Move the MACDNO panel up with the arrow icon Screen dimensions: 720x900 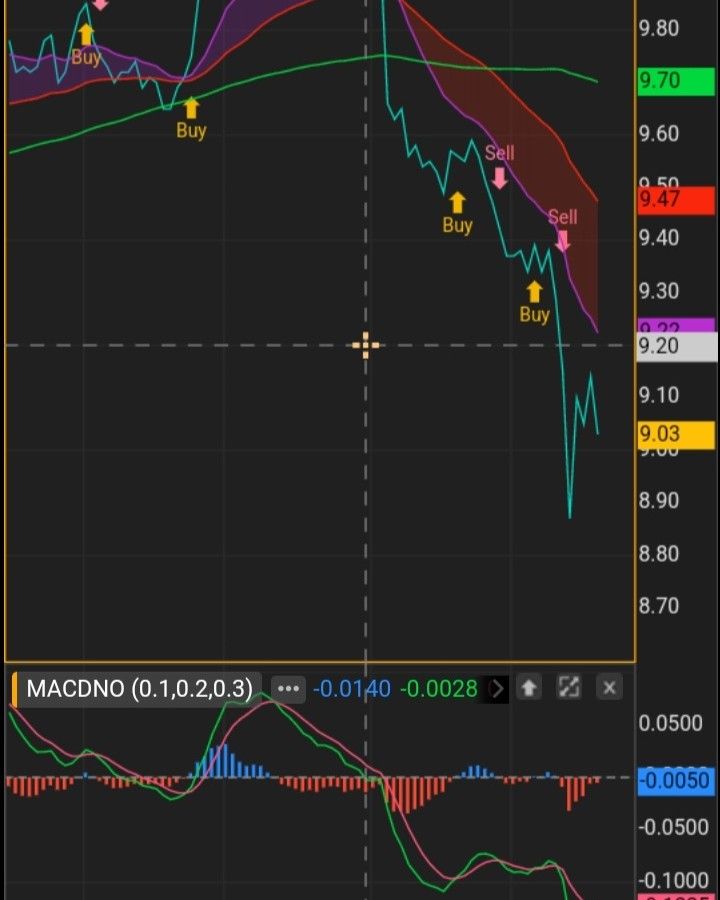(529, 688)
